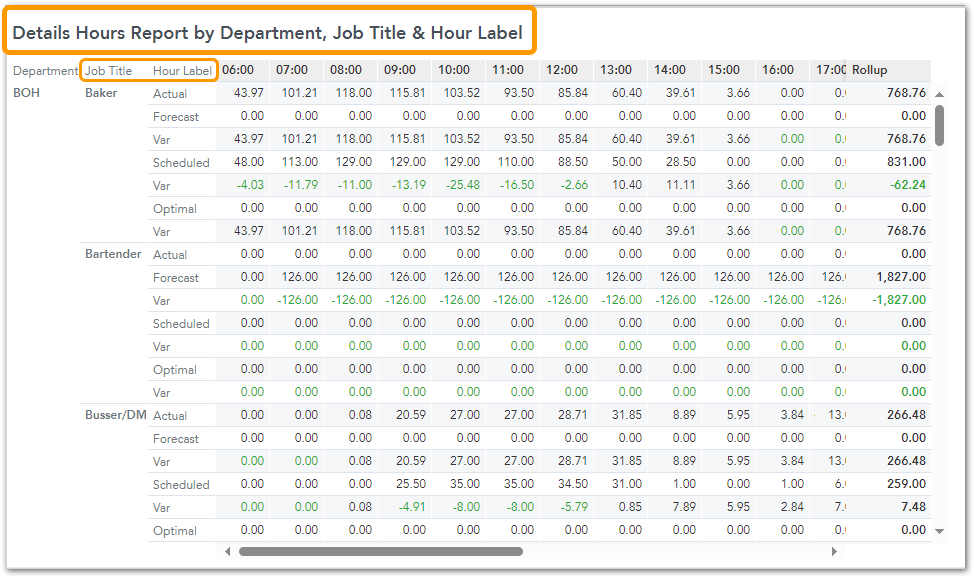This screenshot has height=578, width=974.
Task: Expand the BOH department row
Action: [27, 93]
